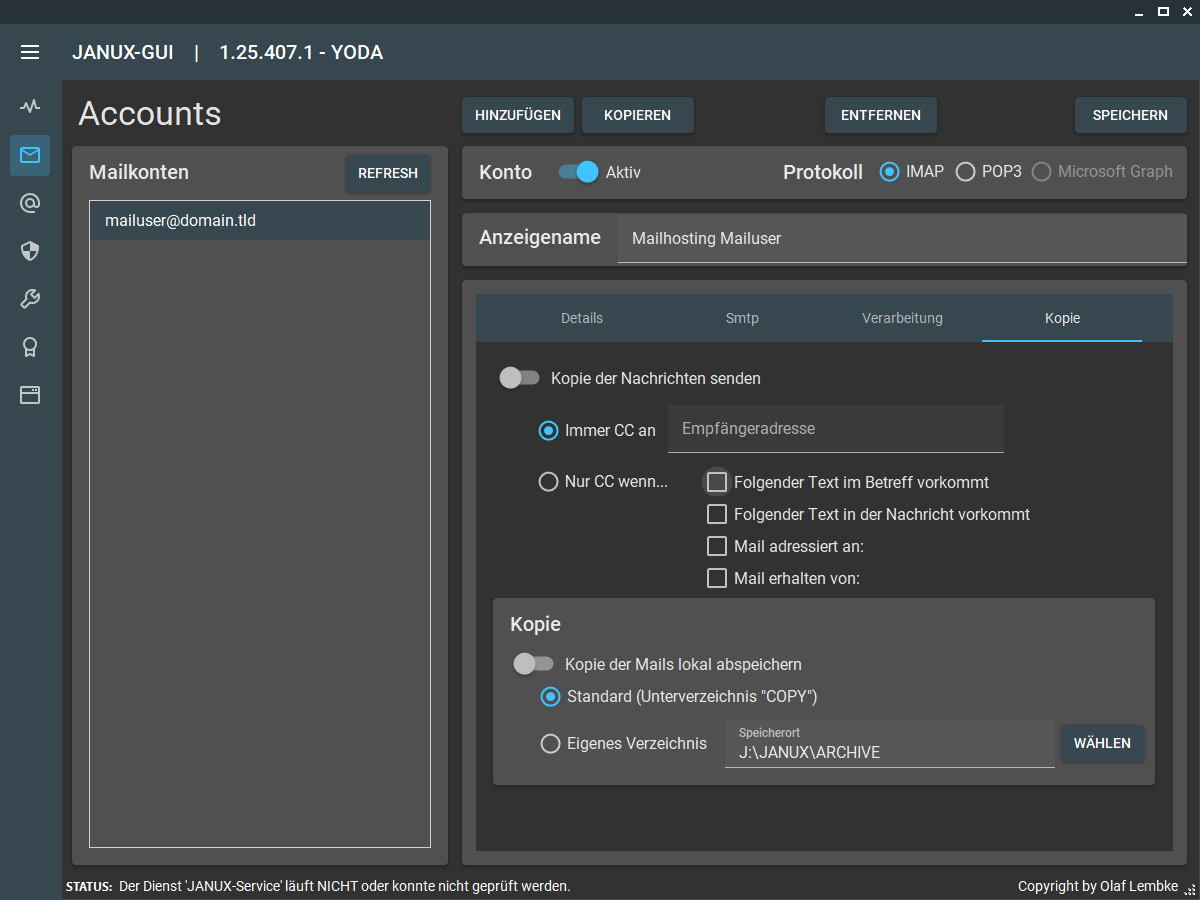Open the activity monitor sidebar icon
This screenshot has width=1200, height=900.
tap(30, 106)
